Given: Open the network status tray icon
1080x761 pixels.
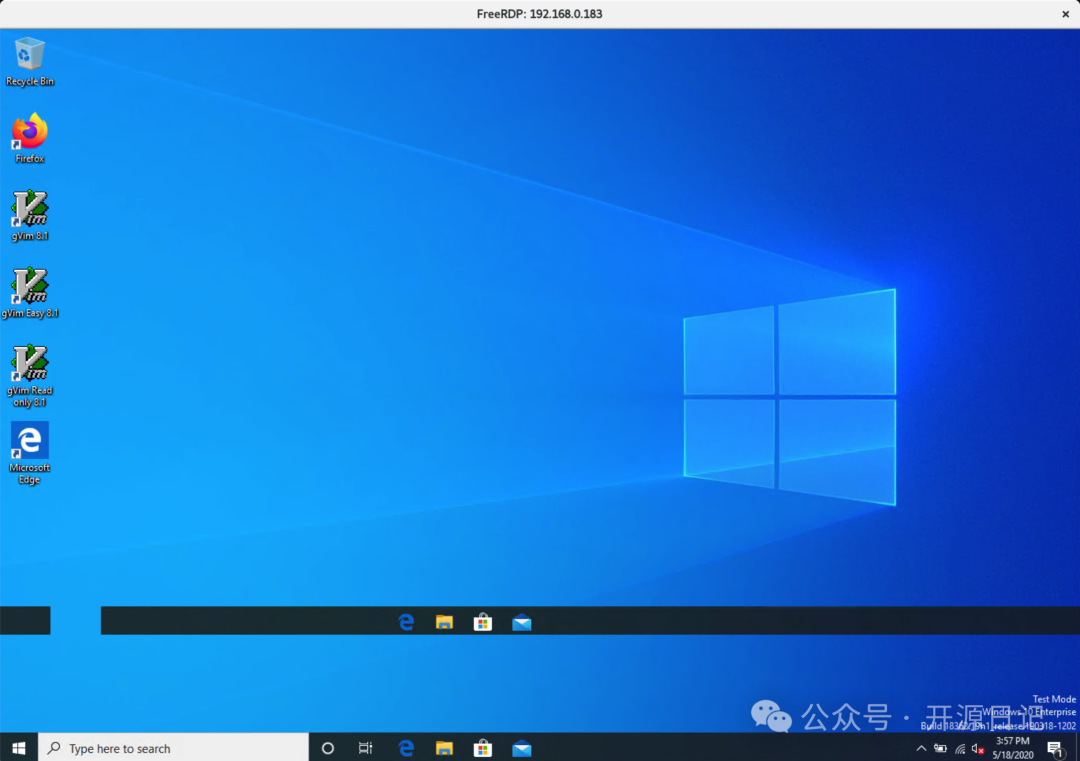Looking at the screenshot, I should pyautogui.click(x=960, y=748).
